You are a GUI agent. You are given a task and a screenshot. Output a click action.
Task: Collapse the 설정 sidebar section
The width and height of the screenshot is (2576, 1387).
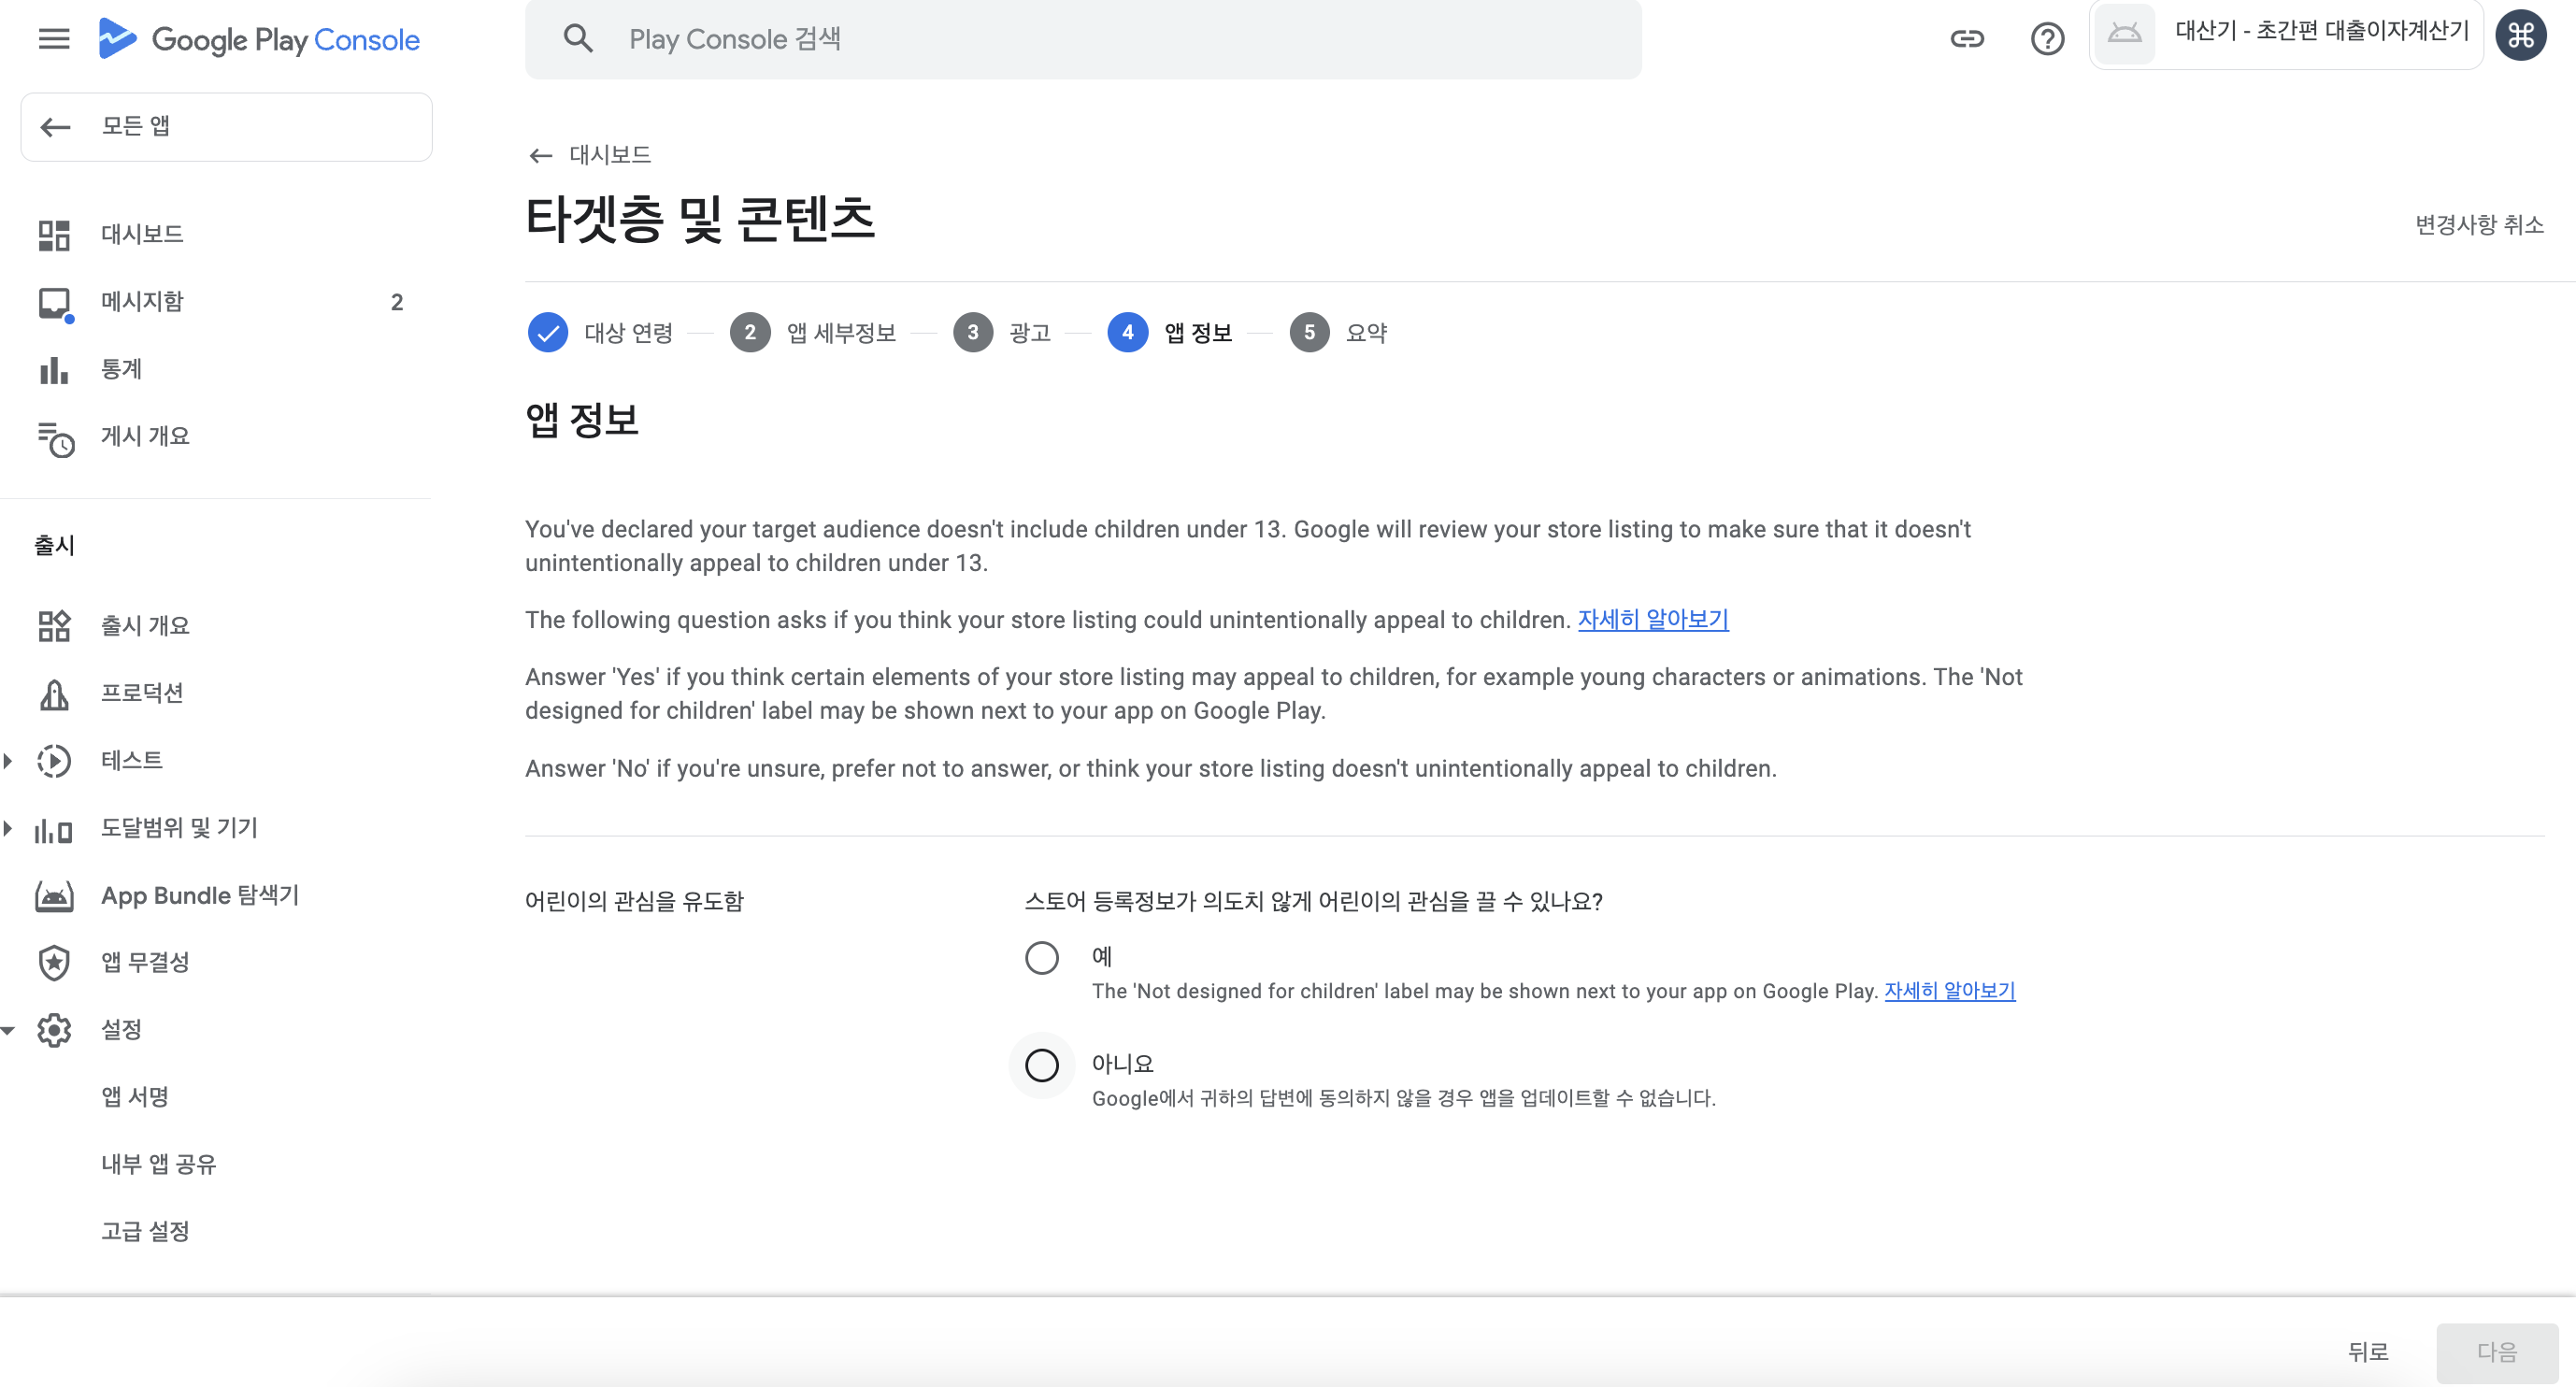click(8, 1030)
